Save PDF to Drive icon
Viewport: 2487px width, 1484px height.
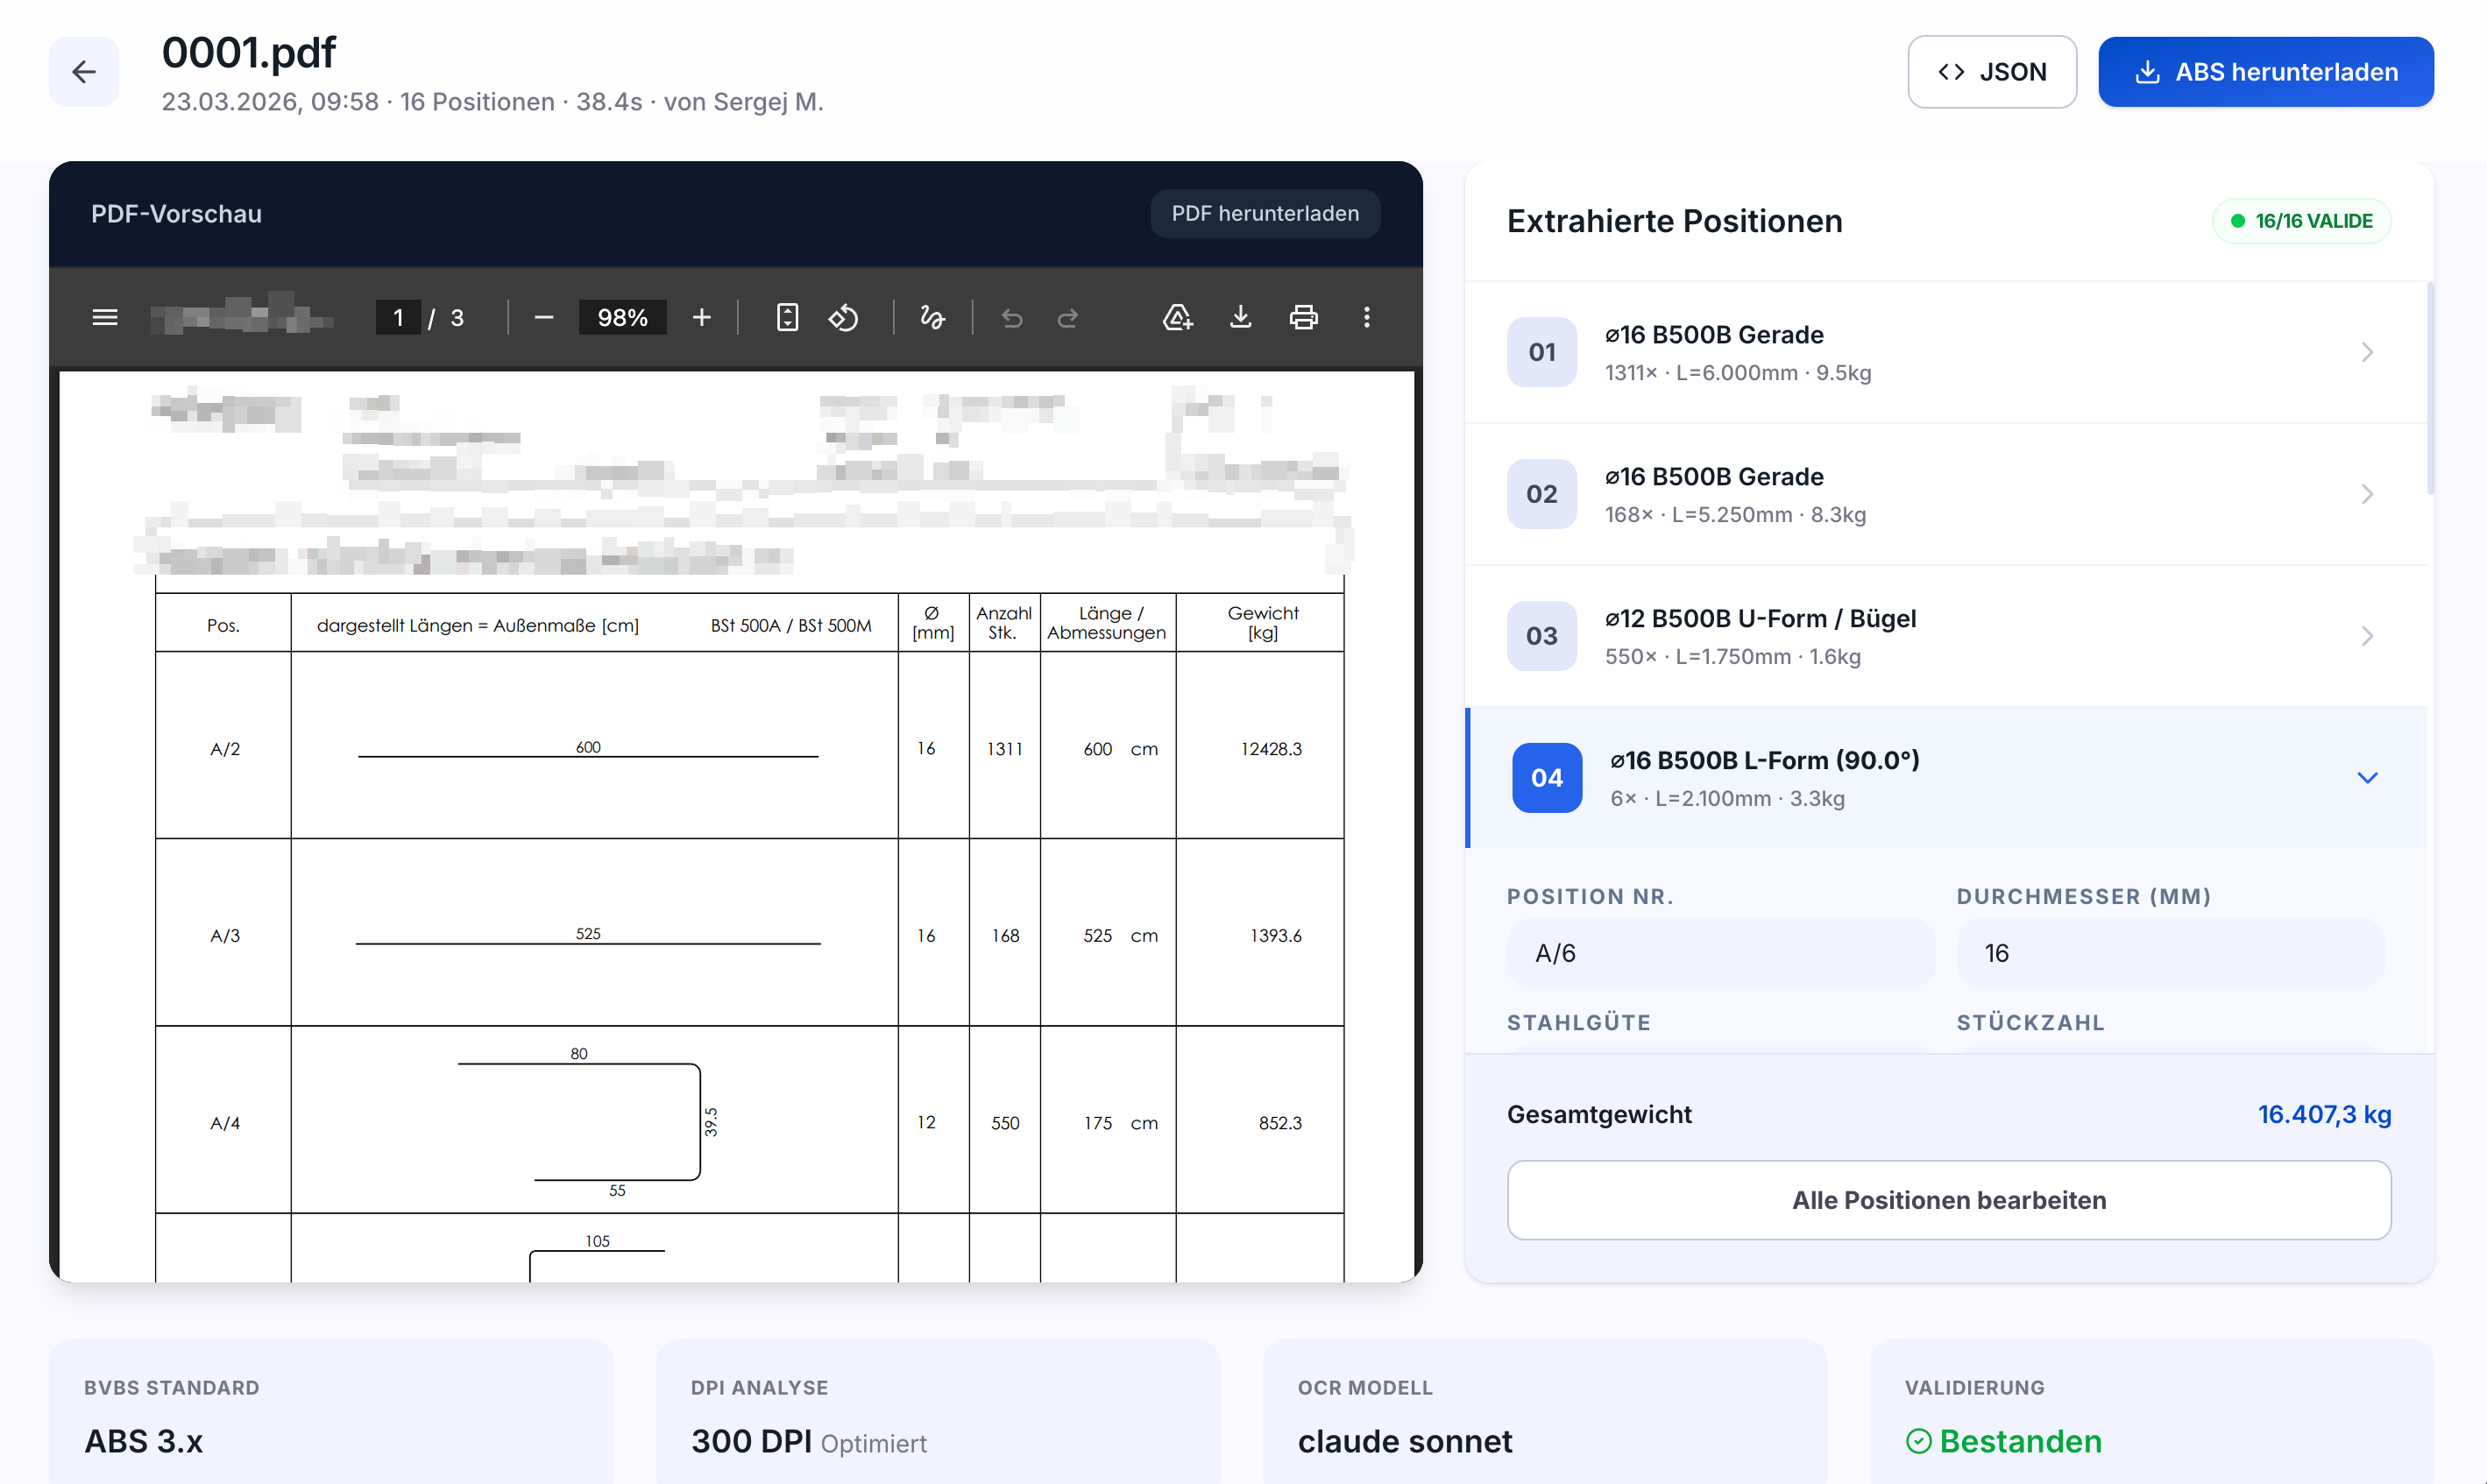(1177, 318)
